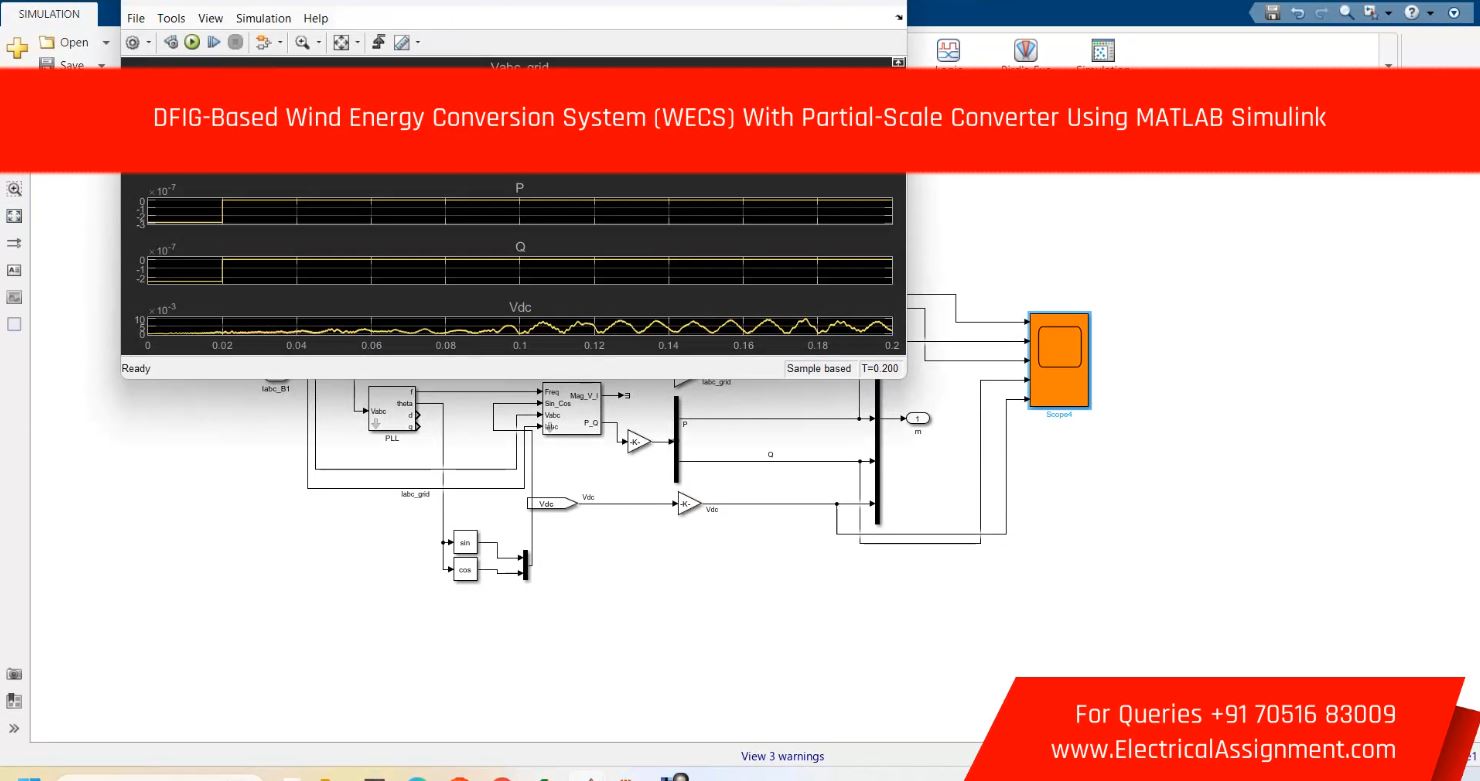Viewport: 1480px width, 781px height.
Task: Select the Fit to View palette icon
Action: (14, 215)
